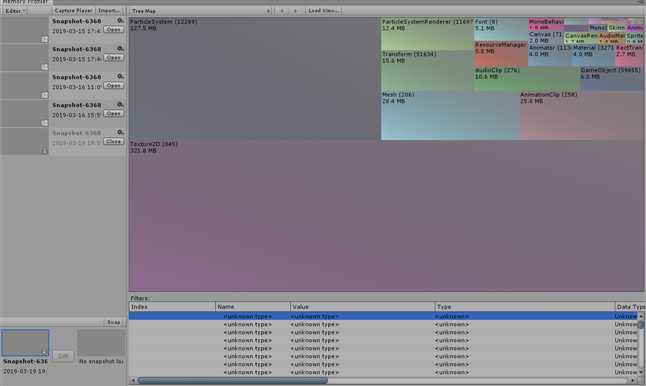Sort table by Type column header

[x=525, y=307]
